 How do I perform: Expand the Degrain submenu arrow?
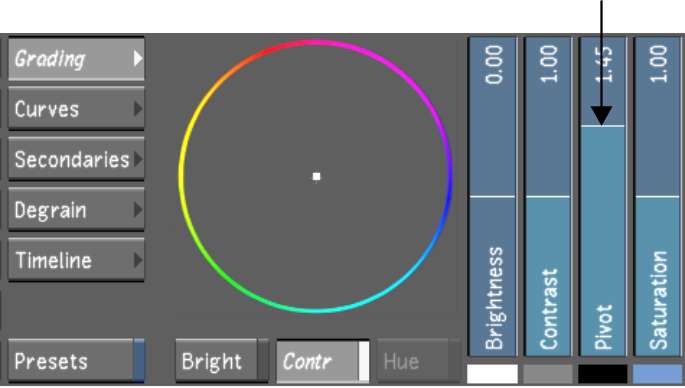(138, 210)
